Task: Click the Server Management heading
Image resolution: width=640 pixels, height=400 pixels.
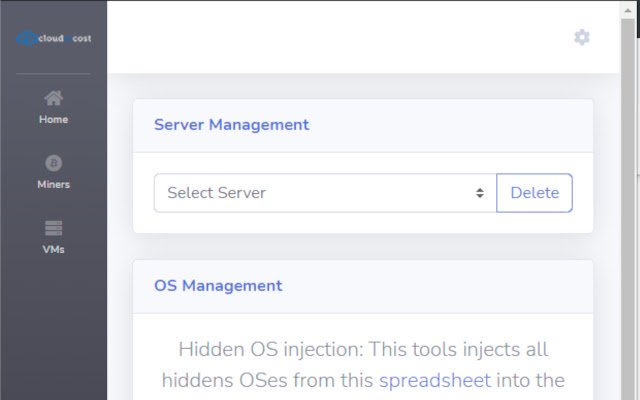Action: [231, 125]
